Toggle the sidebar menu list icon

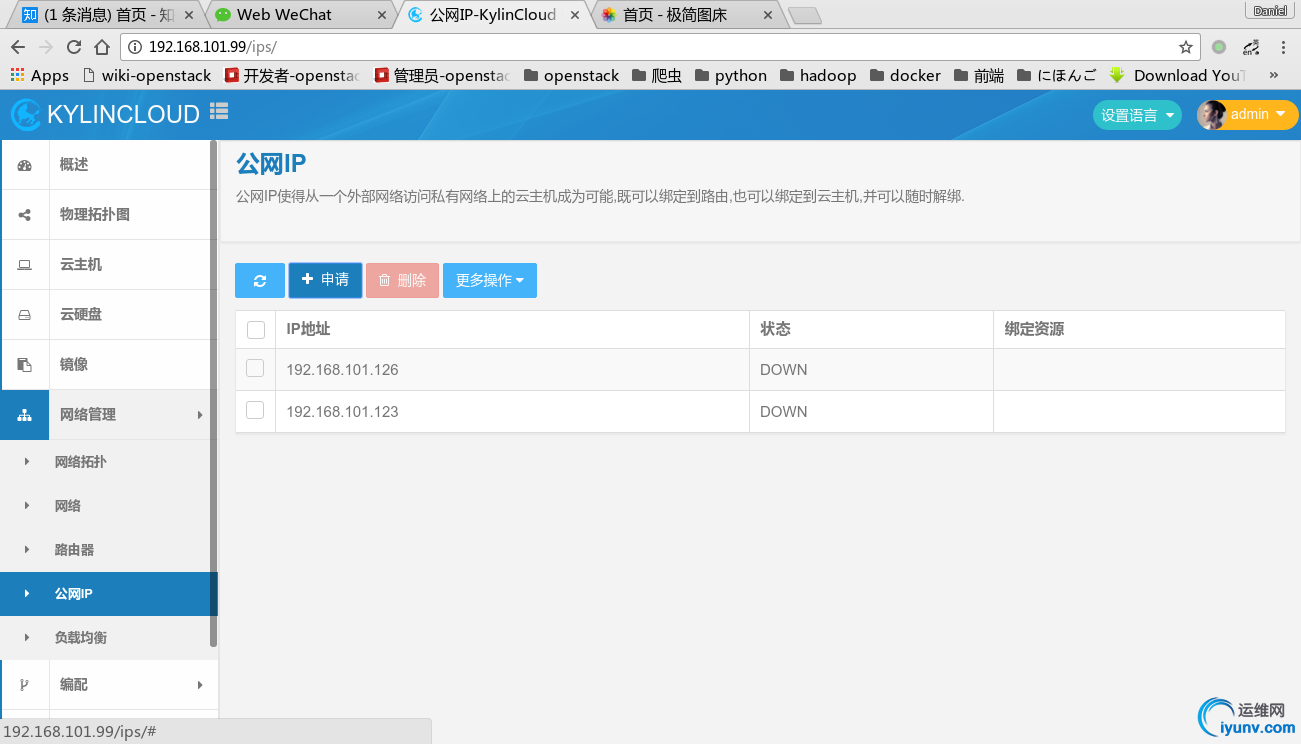(x=219, y=112)
